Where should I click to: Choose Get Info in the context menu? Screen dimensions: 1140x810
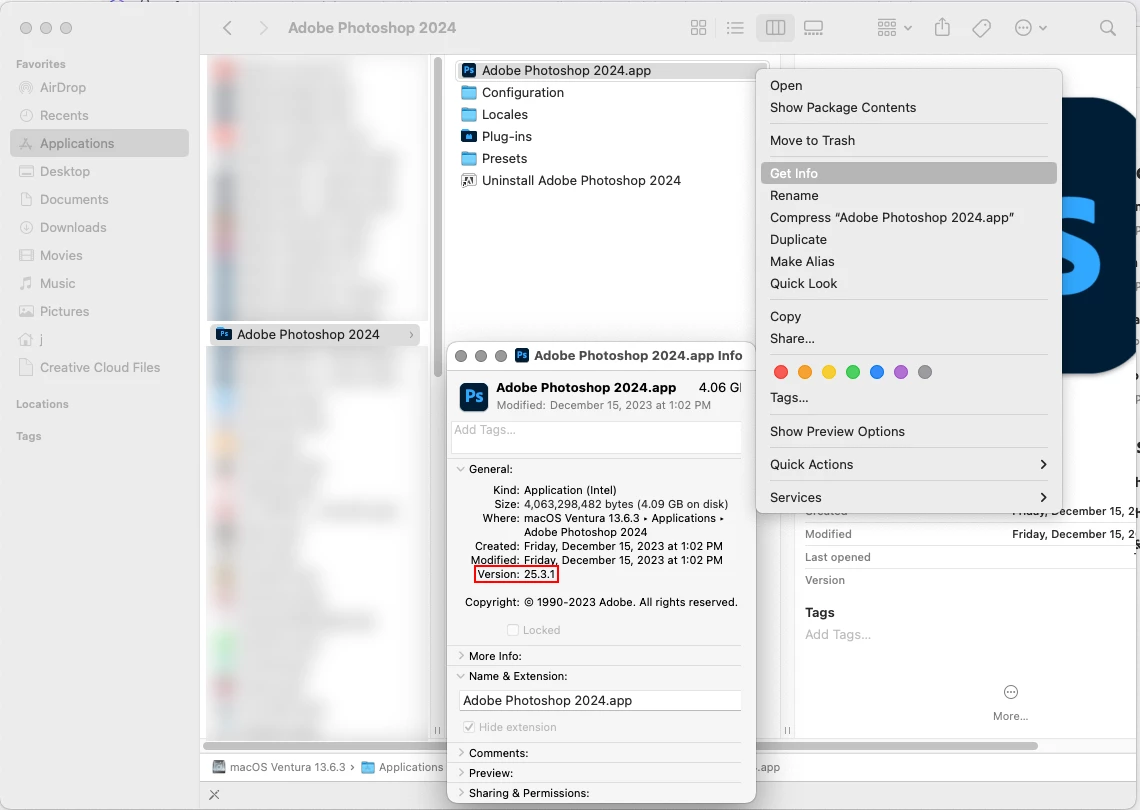coord(909,173)
